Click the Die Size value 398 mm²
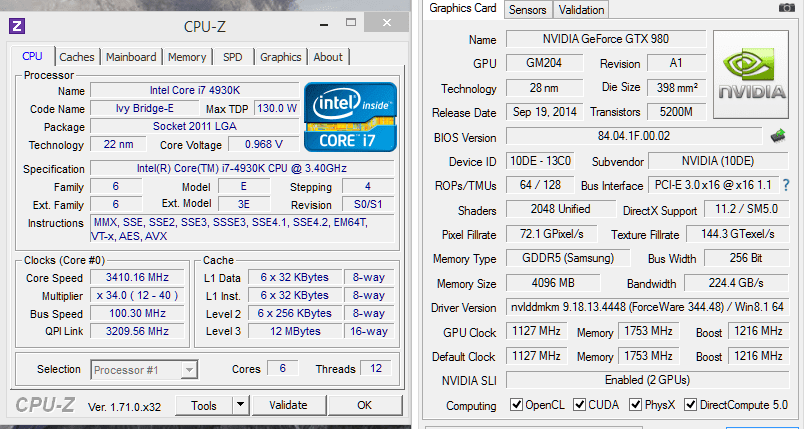This screenshot has height=429, width=805. click(677, 88)
